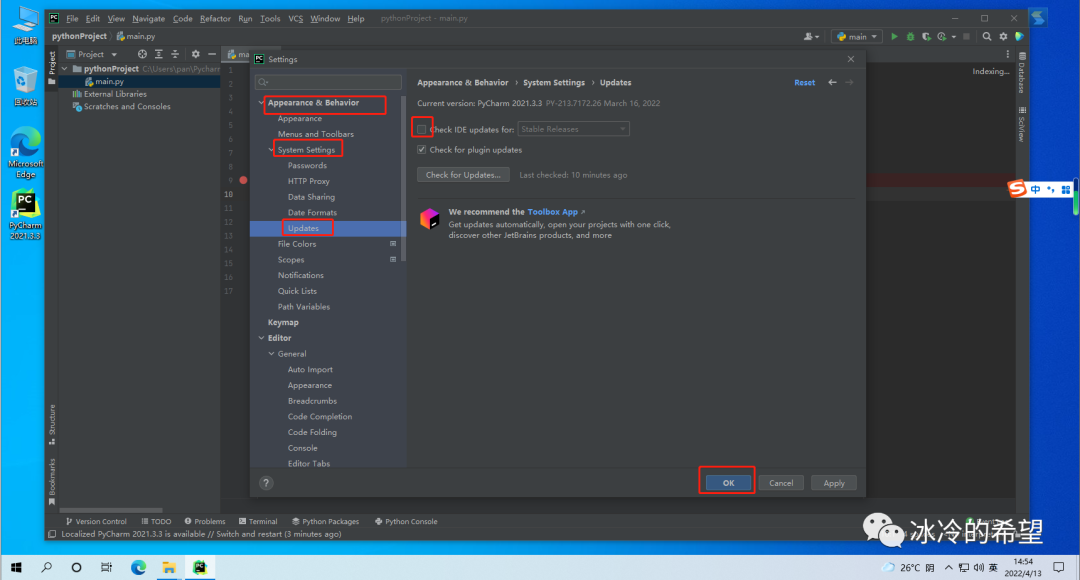This screenshot has height=580, width=1080.
Task: Click the Localized PyCharm available status message
Action: pos(201,535)
